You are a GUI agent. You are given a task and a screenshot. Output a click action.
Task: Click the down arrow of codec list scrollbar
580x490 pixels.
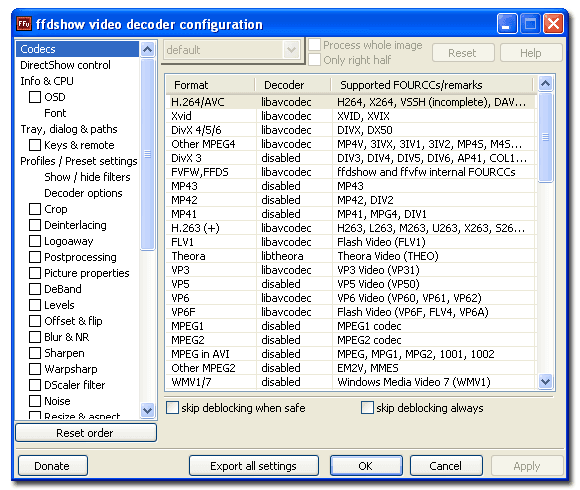click(545, 381)
